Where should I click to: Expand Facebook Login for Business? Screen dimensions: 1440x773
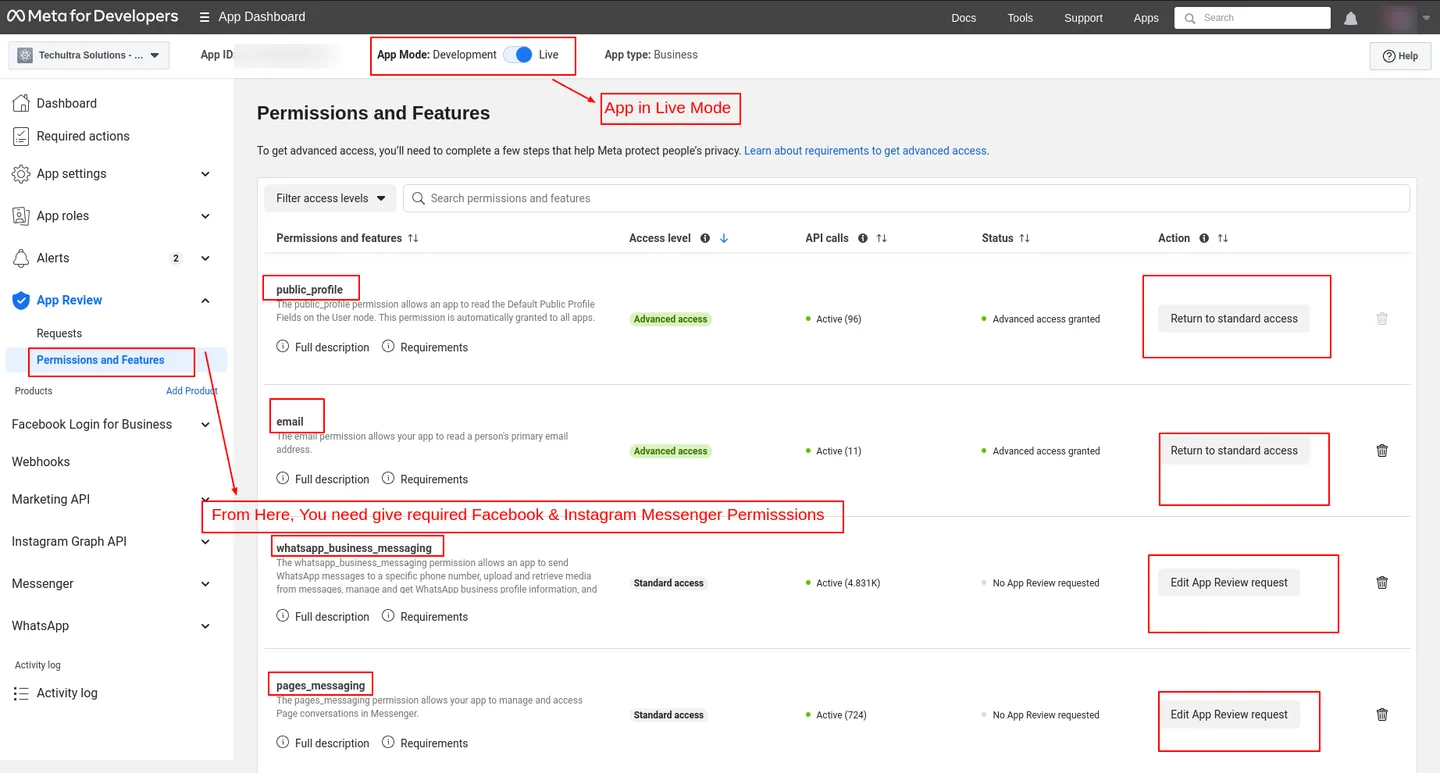click(x=205, y=424)
